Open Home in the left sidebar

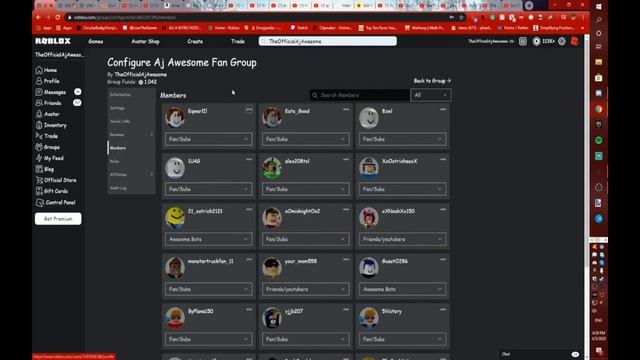(47, 70)
